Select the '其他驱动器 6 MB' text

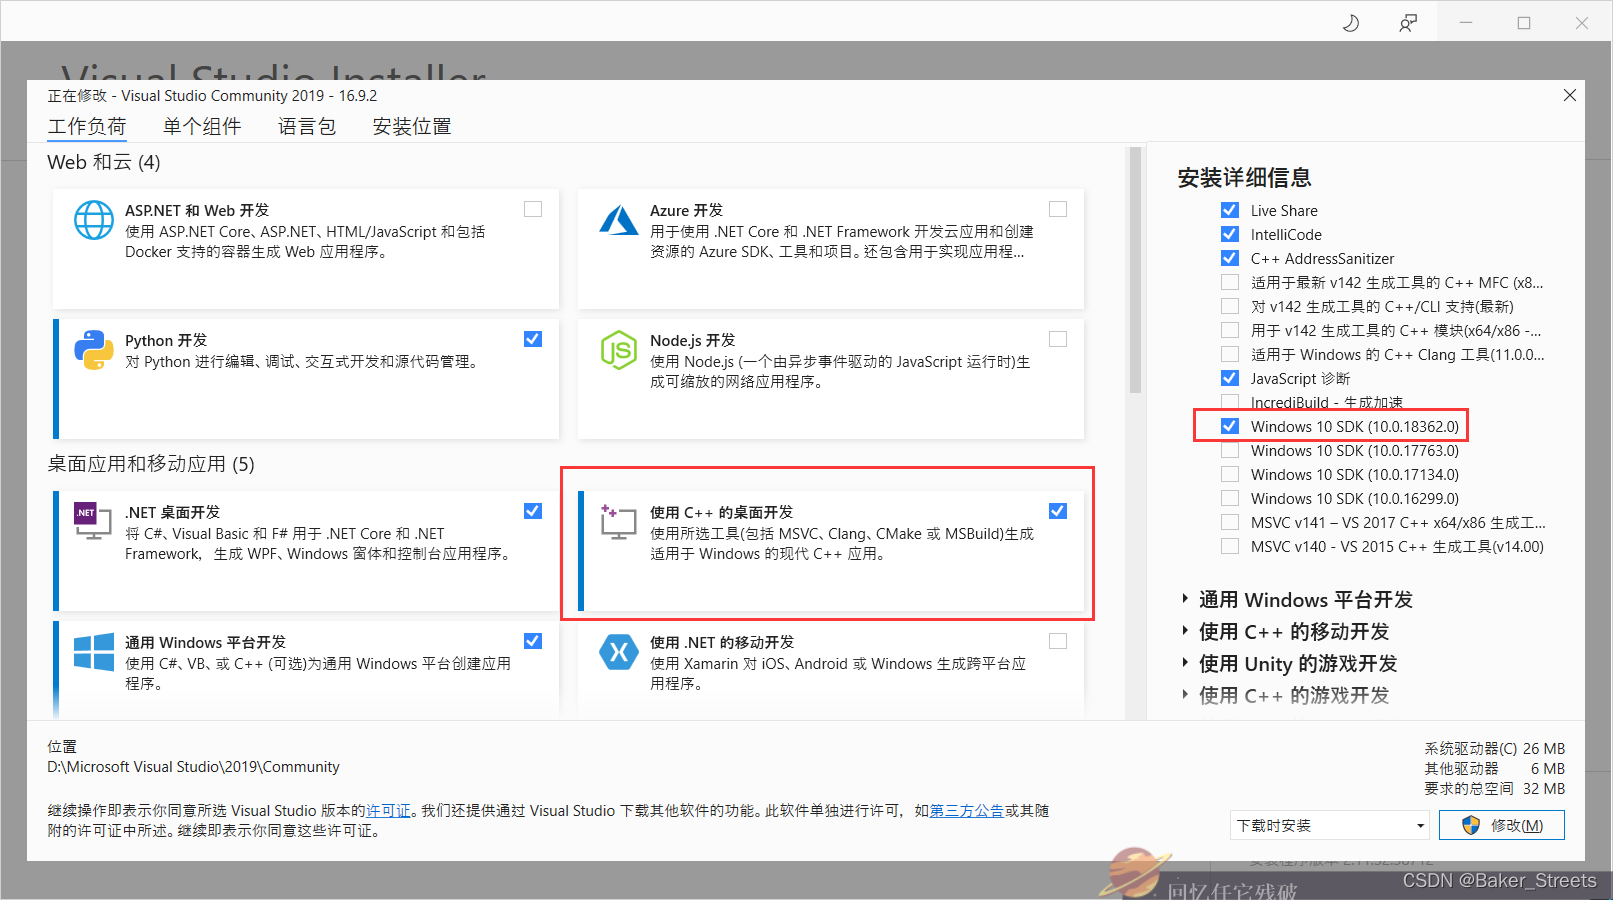coord(1495,768)
